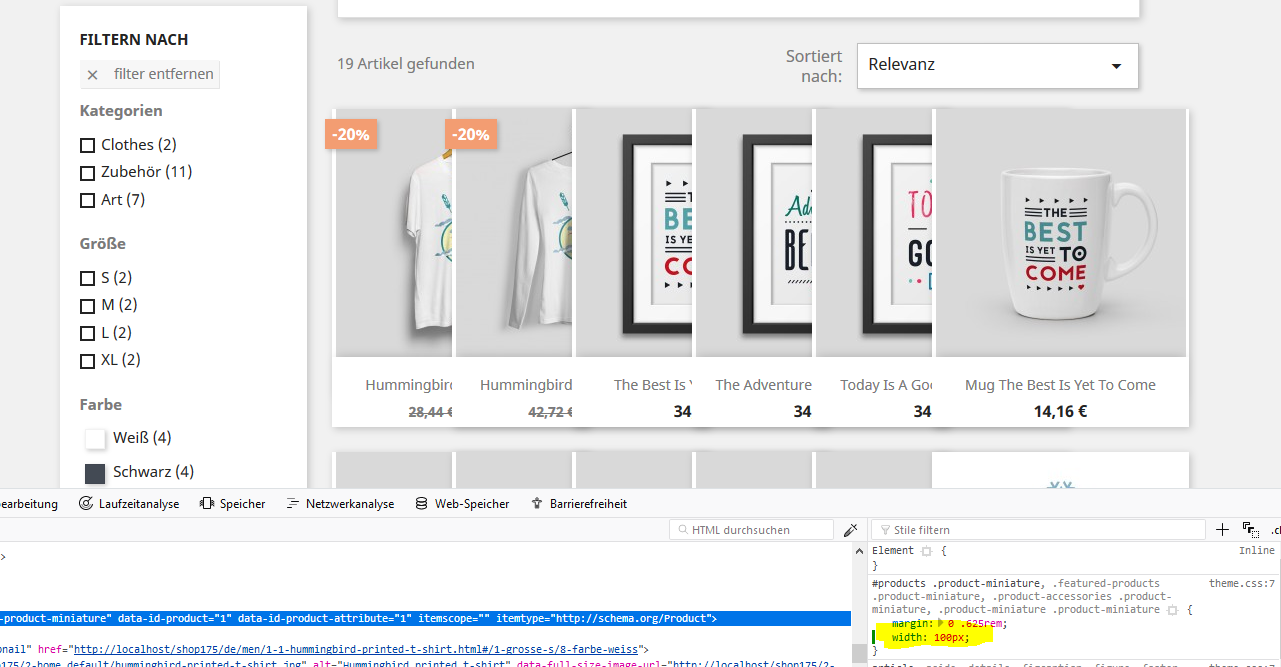
Task: Follow the 'Today Is A Goo' product title link
Action: 886,385
